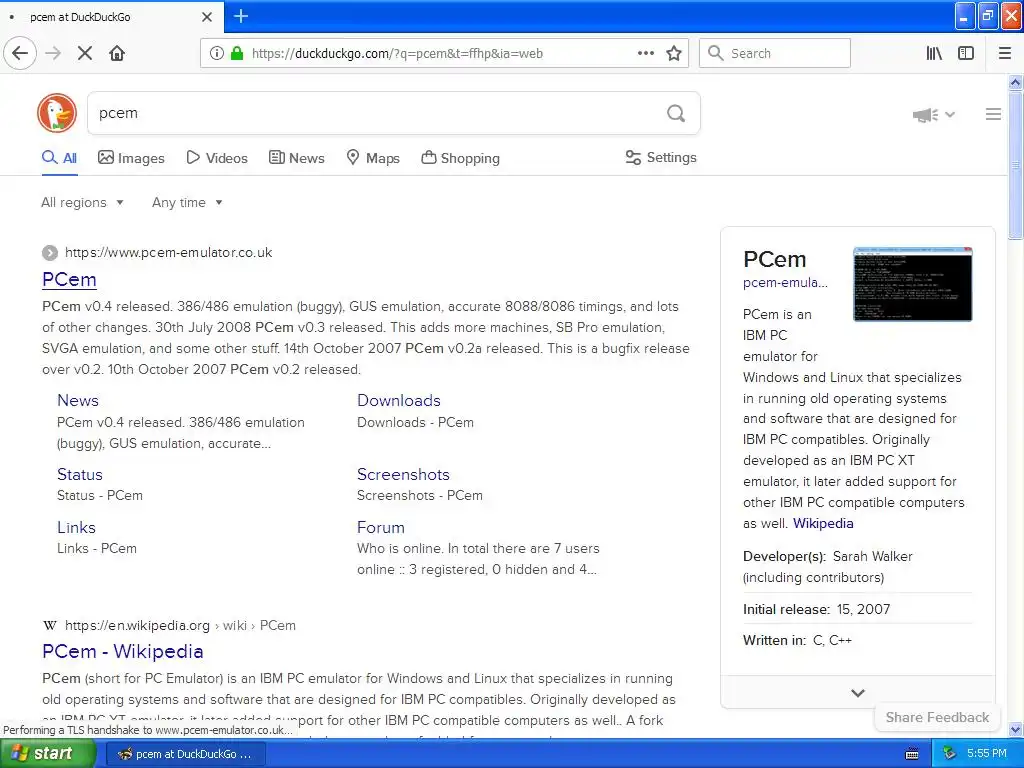The width and height of the screenshot is (1024, 768).
Task: Open the PCem result title link
Action: click(x=69, y=279)
